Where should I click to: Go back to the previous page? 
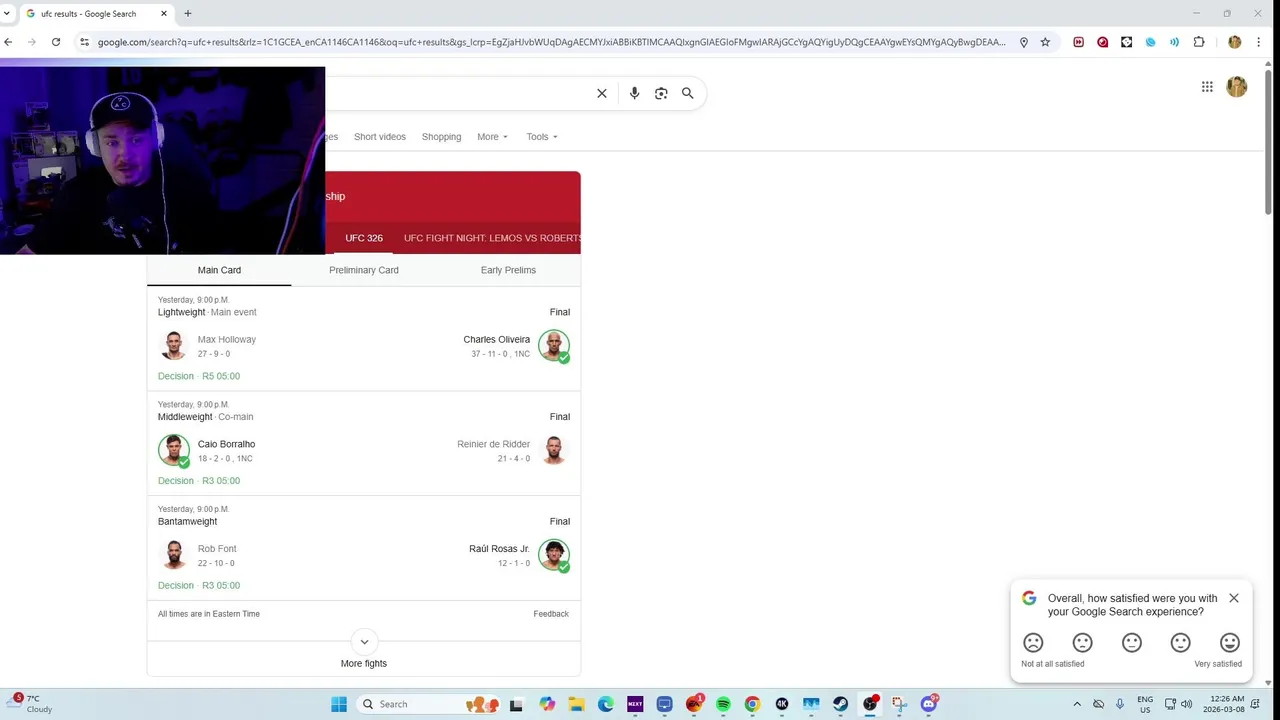click(8, 42)
